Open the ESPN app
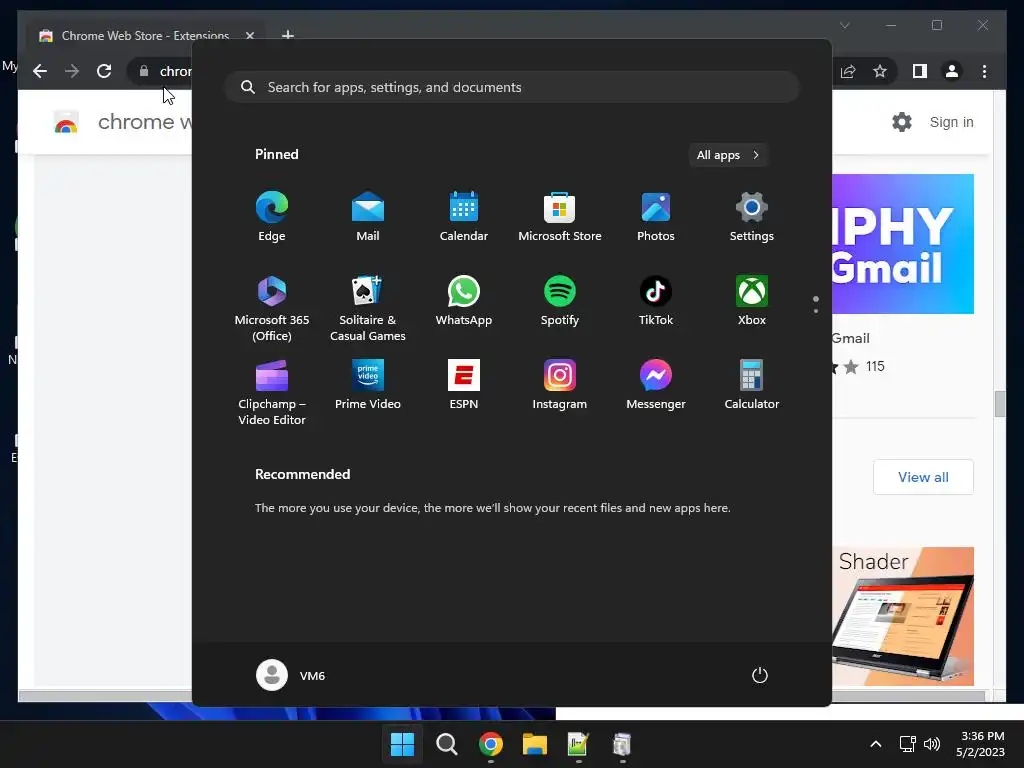Viewport: 1024px width, 768px height. point(464,385)
